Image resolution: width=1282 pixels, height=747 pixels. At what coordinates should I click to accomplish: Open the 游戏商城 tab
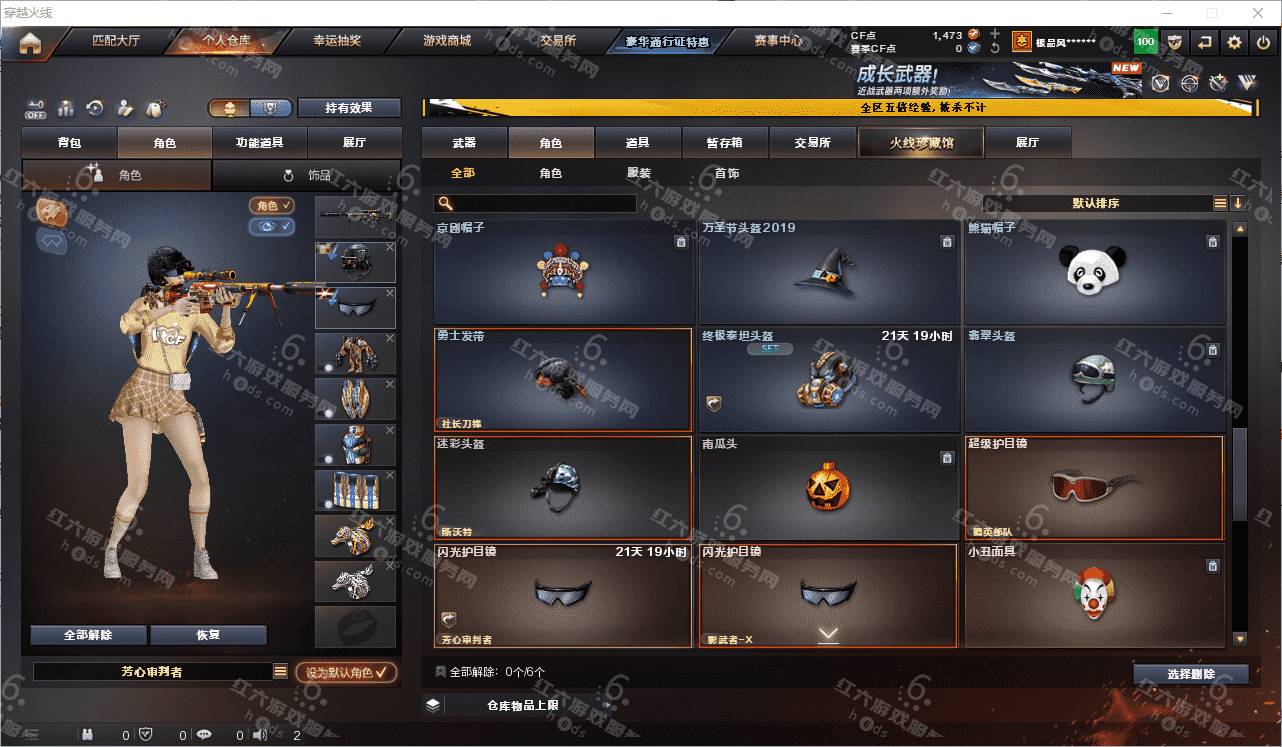pos(446,41)
